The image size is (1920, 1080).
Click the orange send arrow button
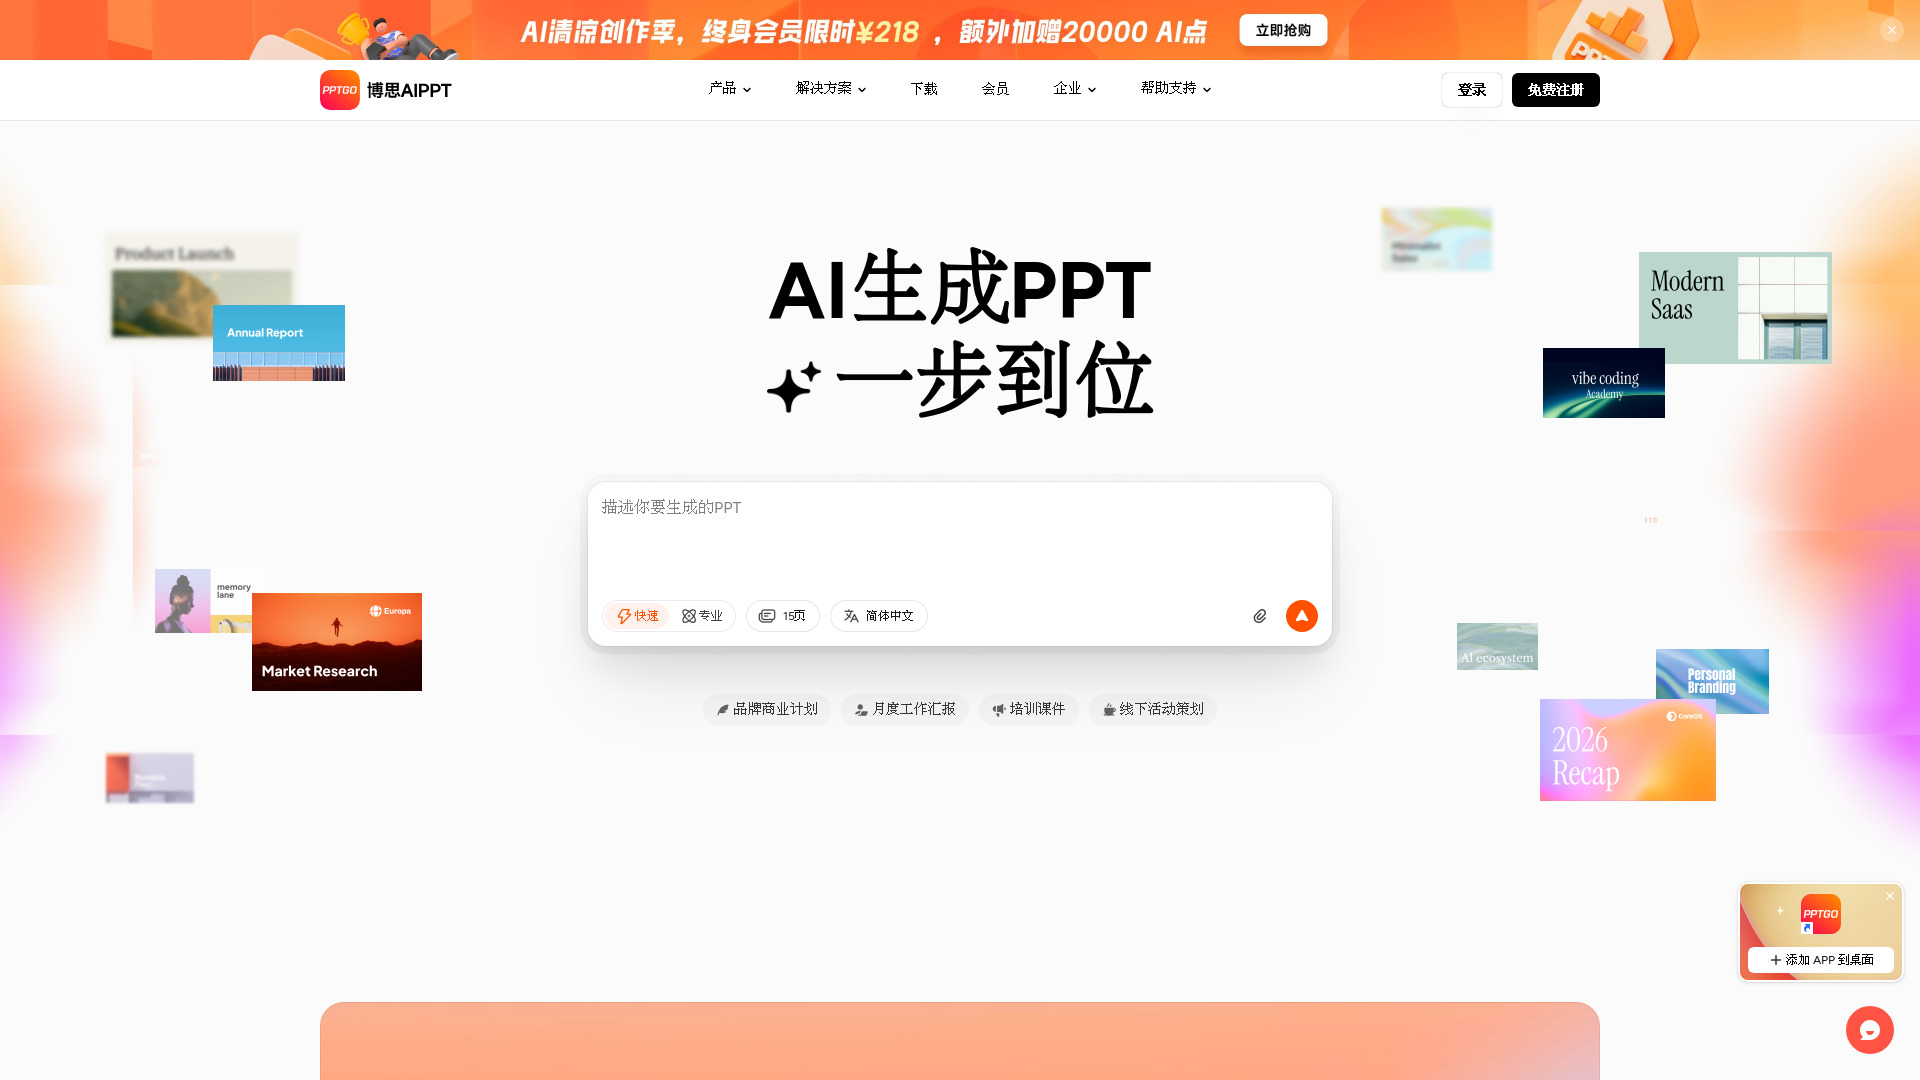click(x=1302, y=616)
